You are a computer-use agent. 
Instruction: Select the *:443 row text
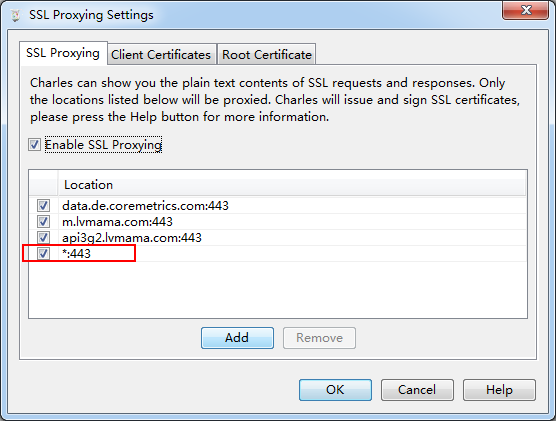[77, 254]
